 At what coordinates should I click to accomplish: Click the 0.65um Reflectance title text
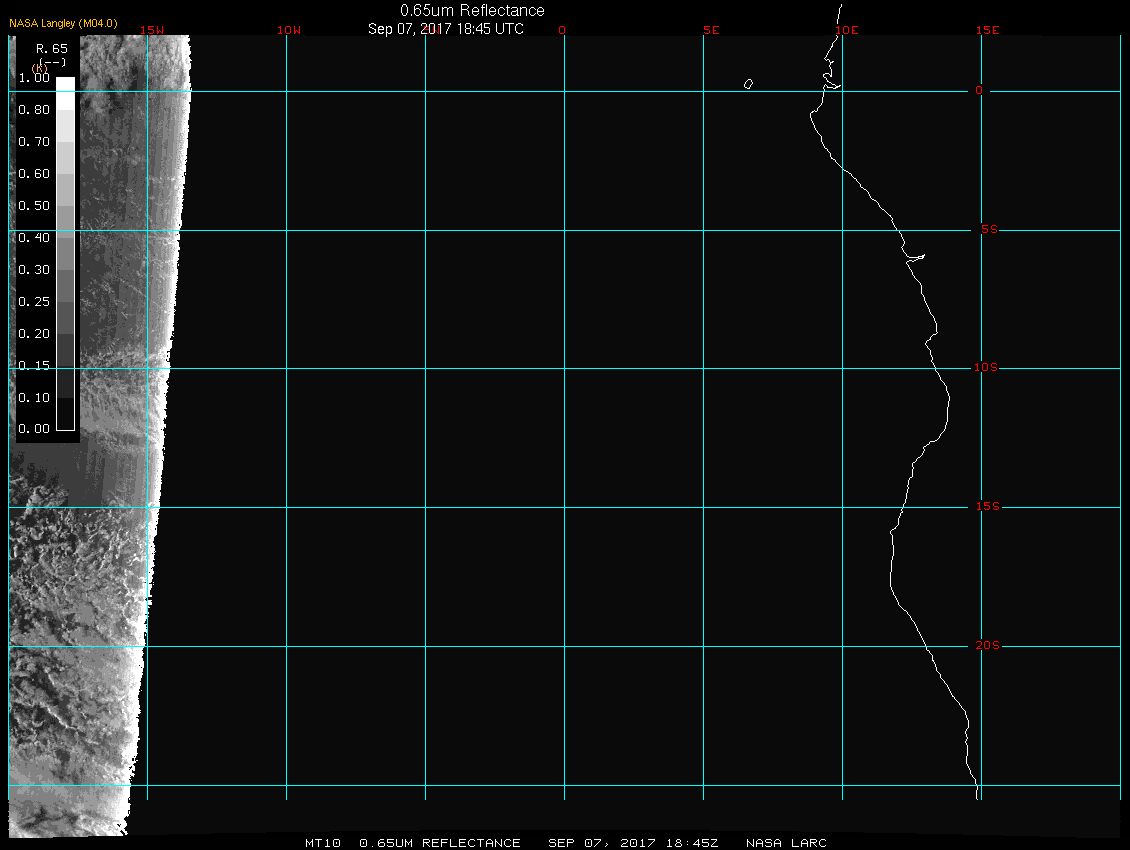pyautogui.click(x=472, y=10)
